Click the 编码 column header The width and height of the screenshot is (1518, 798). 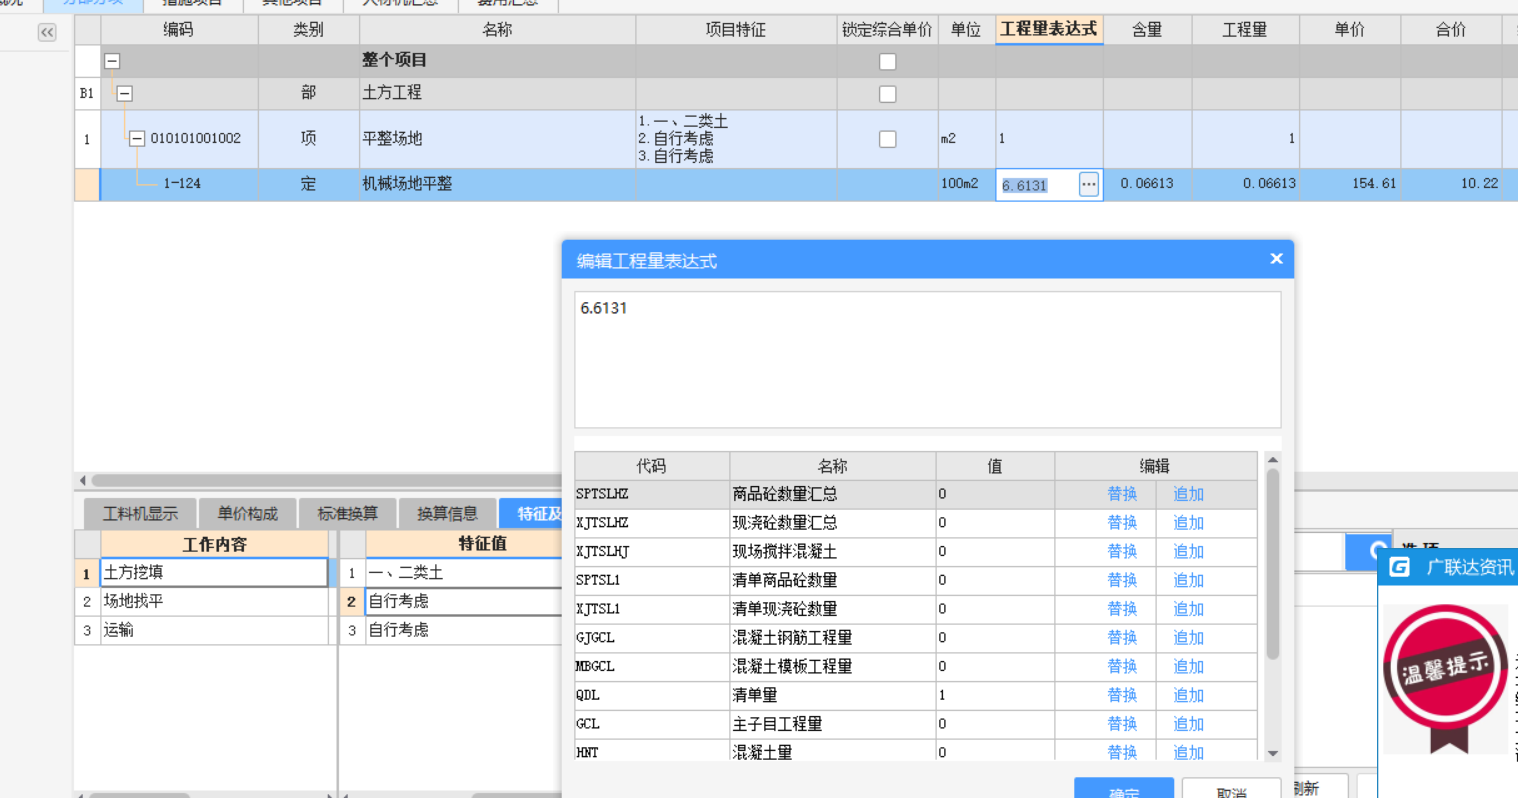(x=178, y=30)
